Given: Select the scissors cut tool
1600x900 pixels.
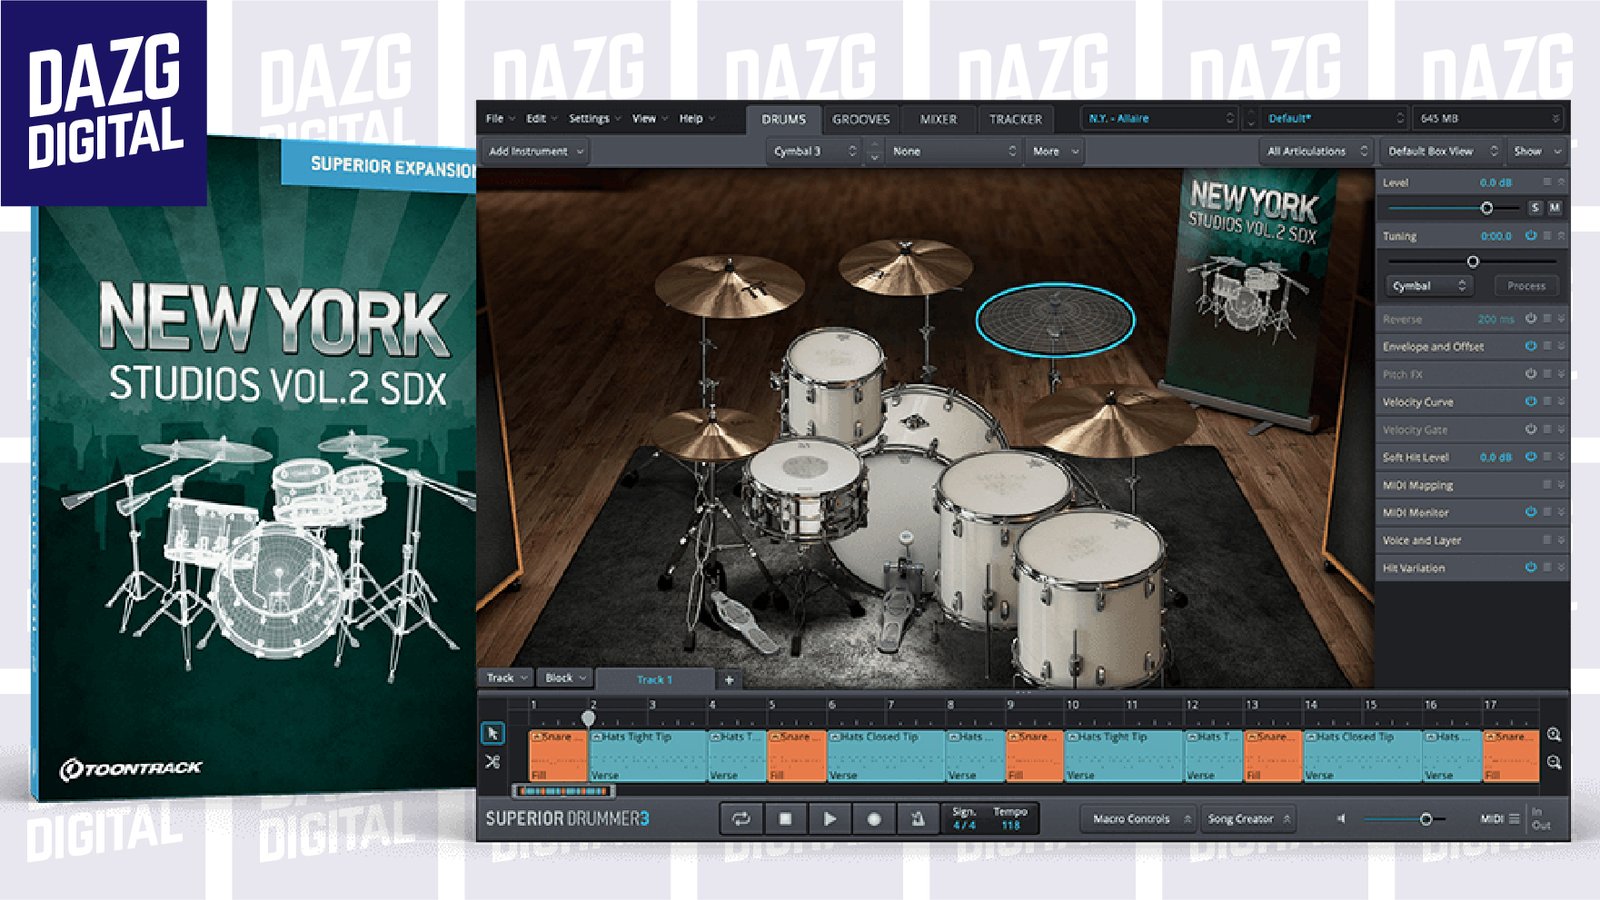Looking at the screenshot, I should (492, 762).
